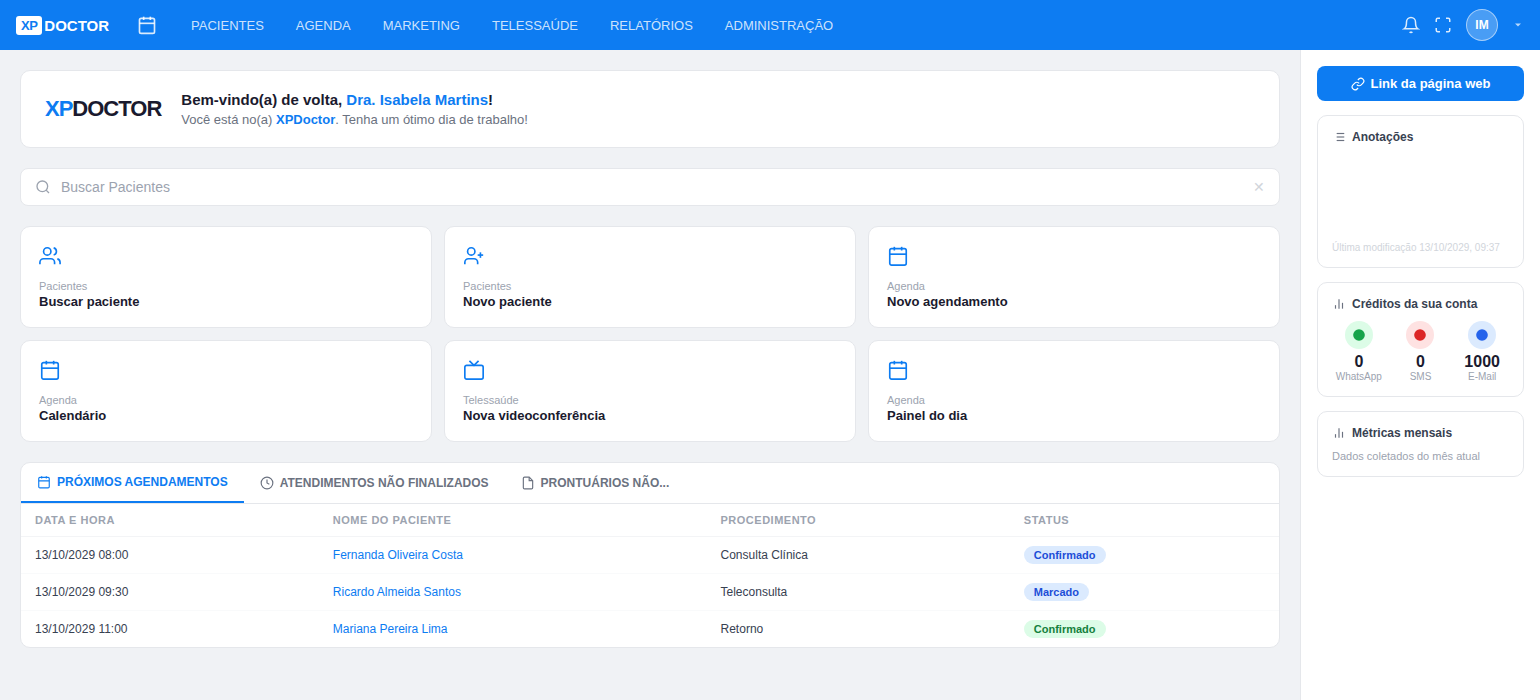Click the red SMS credits icon
This screenshot has width=1540, height=700.
(1420, 335)
